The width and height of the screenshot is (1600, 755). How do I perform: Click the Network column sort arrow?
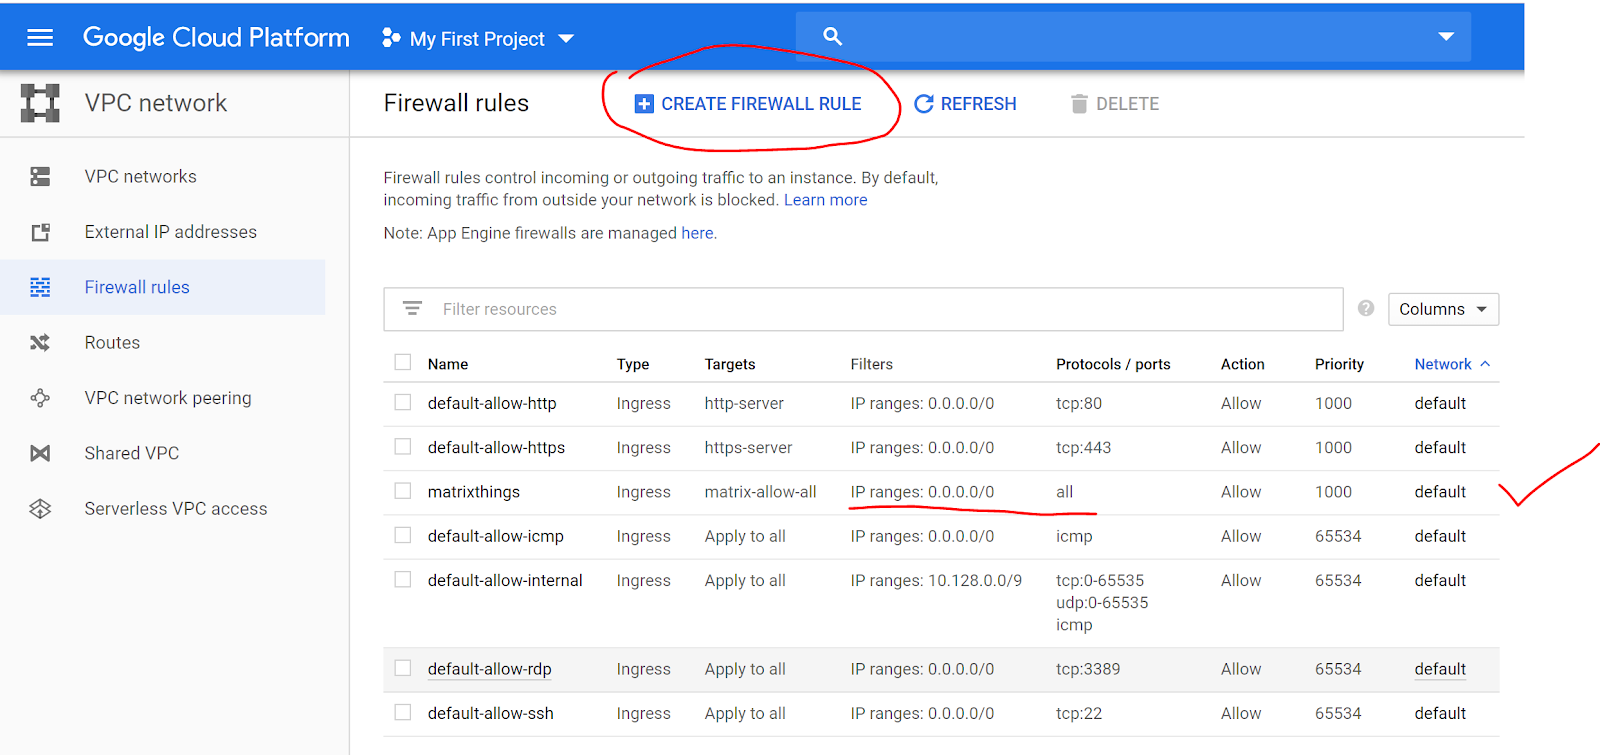(1485, 364)
